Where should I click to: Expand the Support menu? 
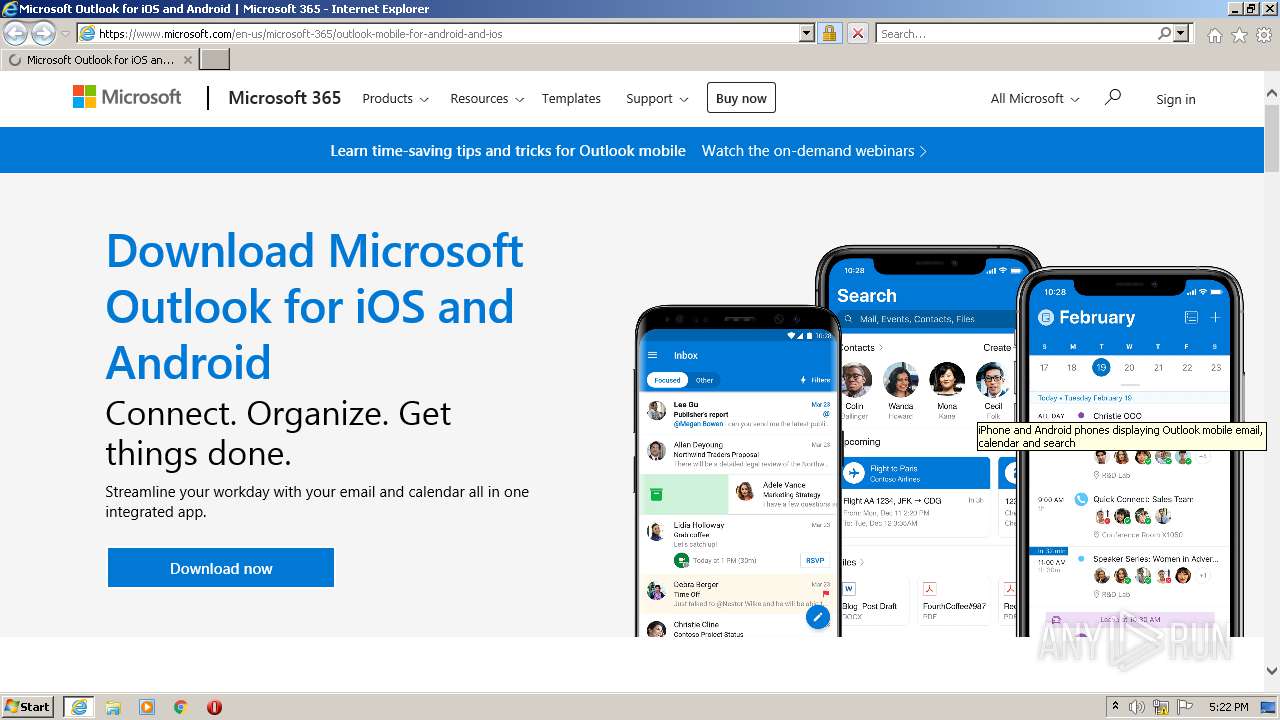tap(657, 99)
